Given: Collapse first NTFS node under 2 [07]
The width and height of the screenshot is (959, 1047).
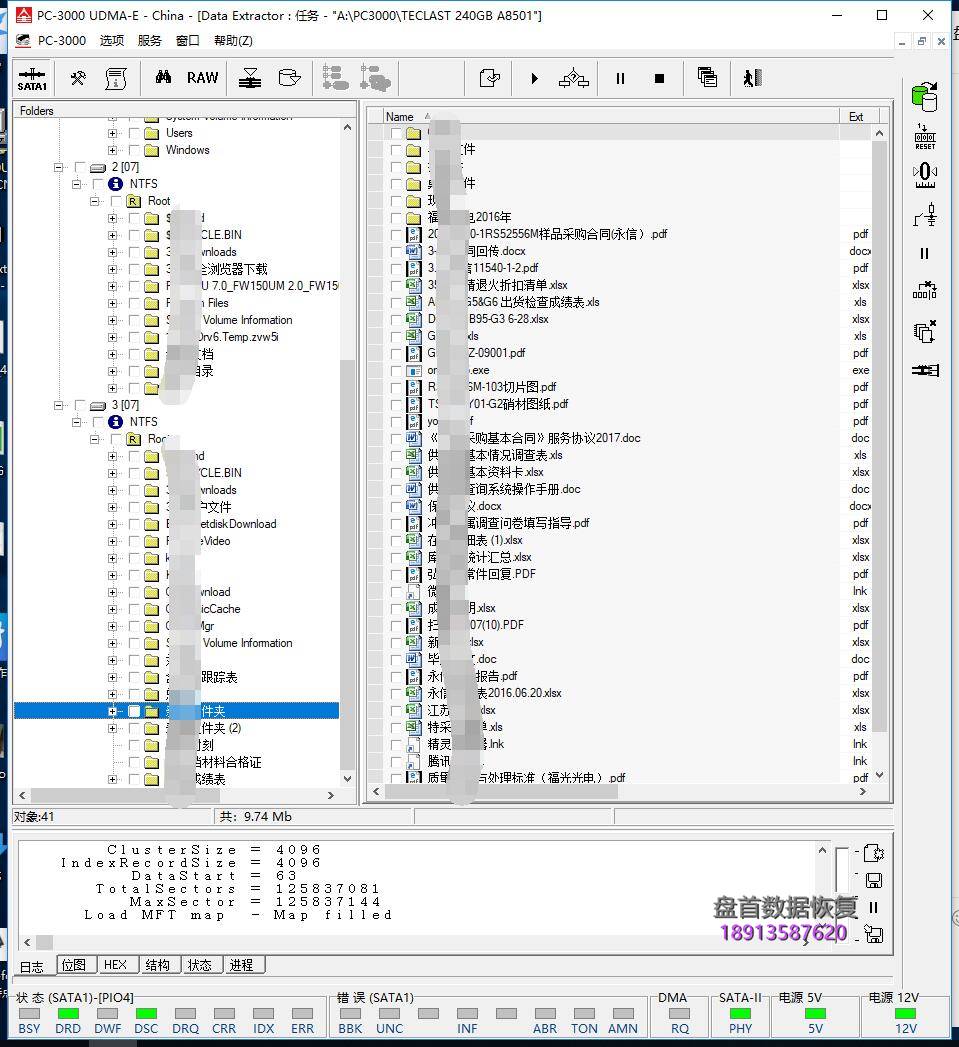Looking at the screenshot, I should [x=77, y=184].
